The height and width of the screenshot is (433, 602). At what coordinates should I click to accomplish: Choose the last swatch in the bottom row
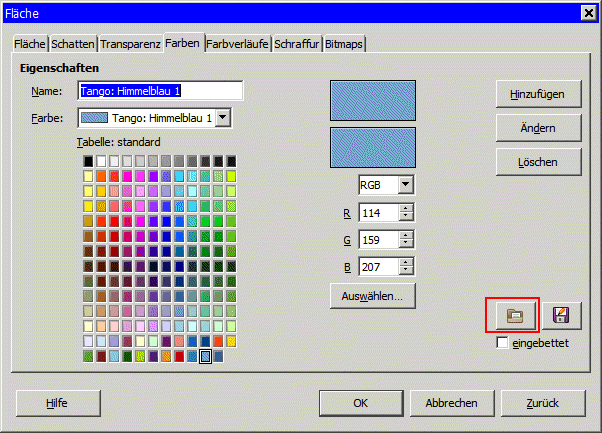pyautogui.click(x=218, y=356)
